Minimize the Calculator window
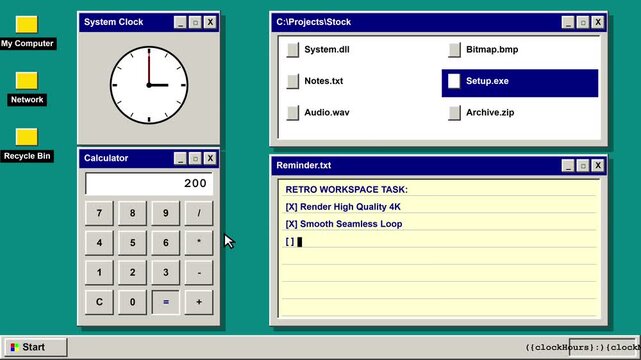Image resolution: width=641 pixels, height=360 pixels. pos(180,158)
